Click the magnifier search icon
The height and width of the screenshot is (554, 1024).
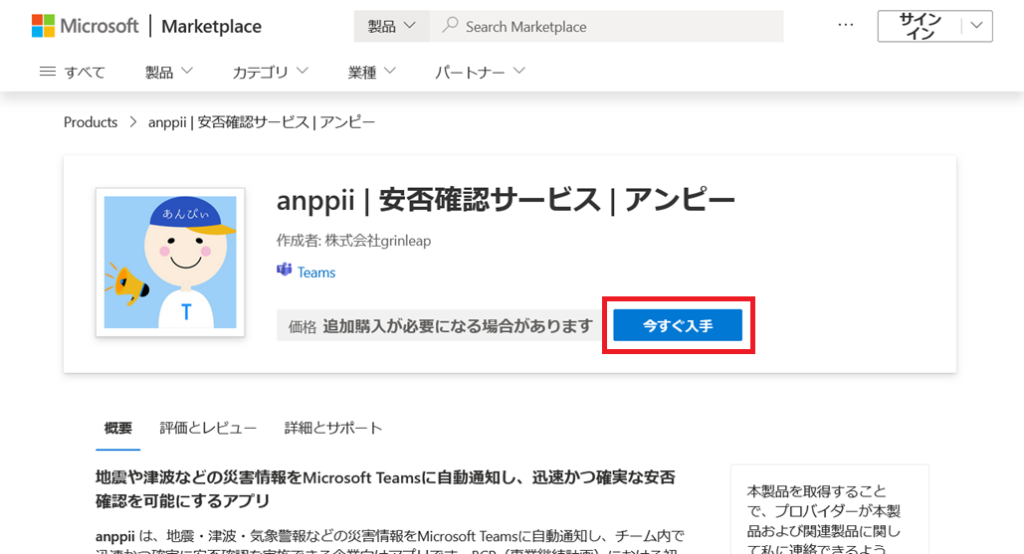coord(450,25)
